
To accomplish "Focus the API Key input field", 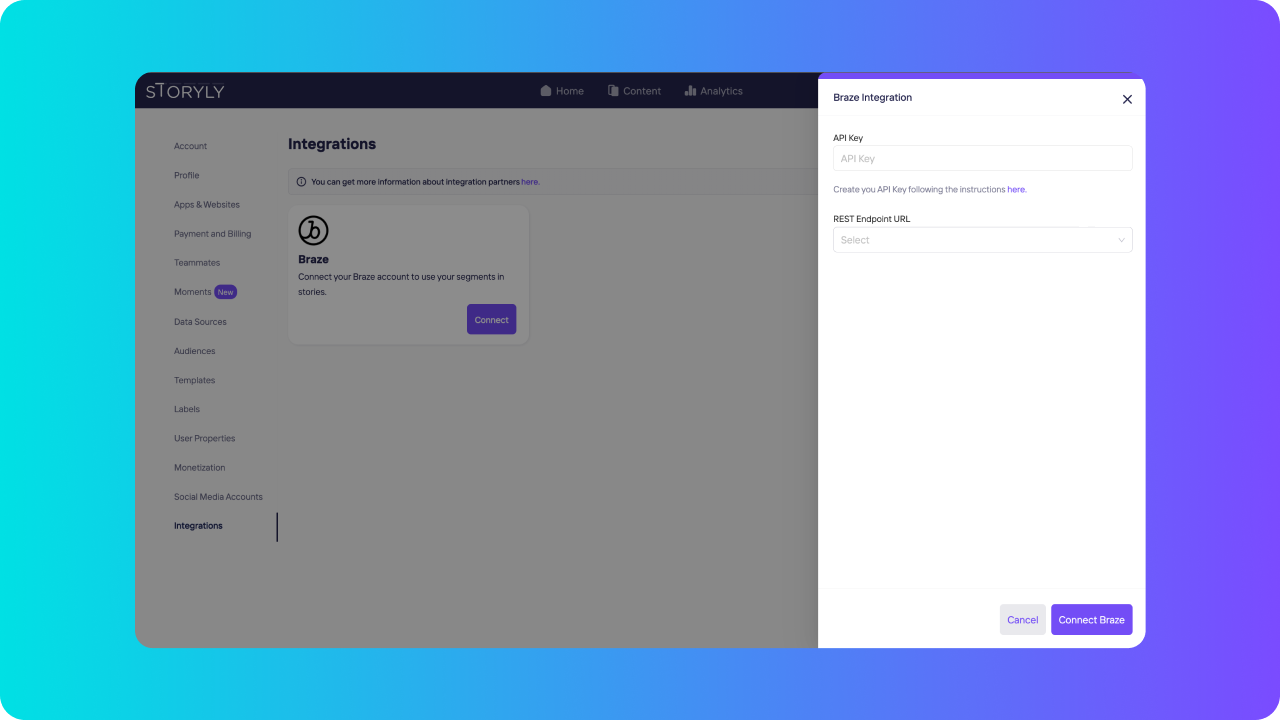I will coord(982,158).
